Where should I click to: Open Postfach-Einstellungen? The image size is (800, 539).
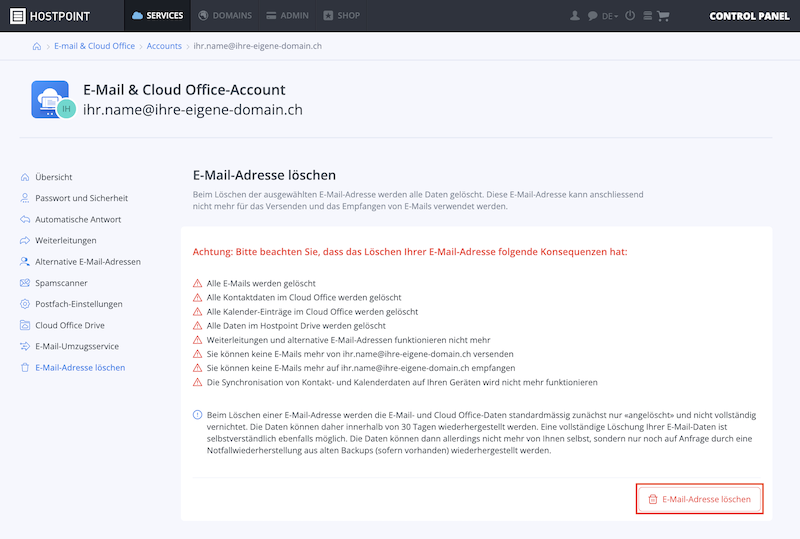79,304
